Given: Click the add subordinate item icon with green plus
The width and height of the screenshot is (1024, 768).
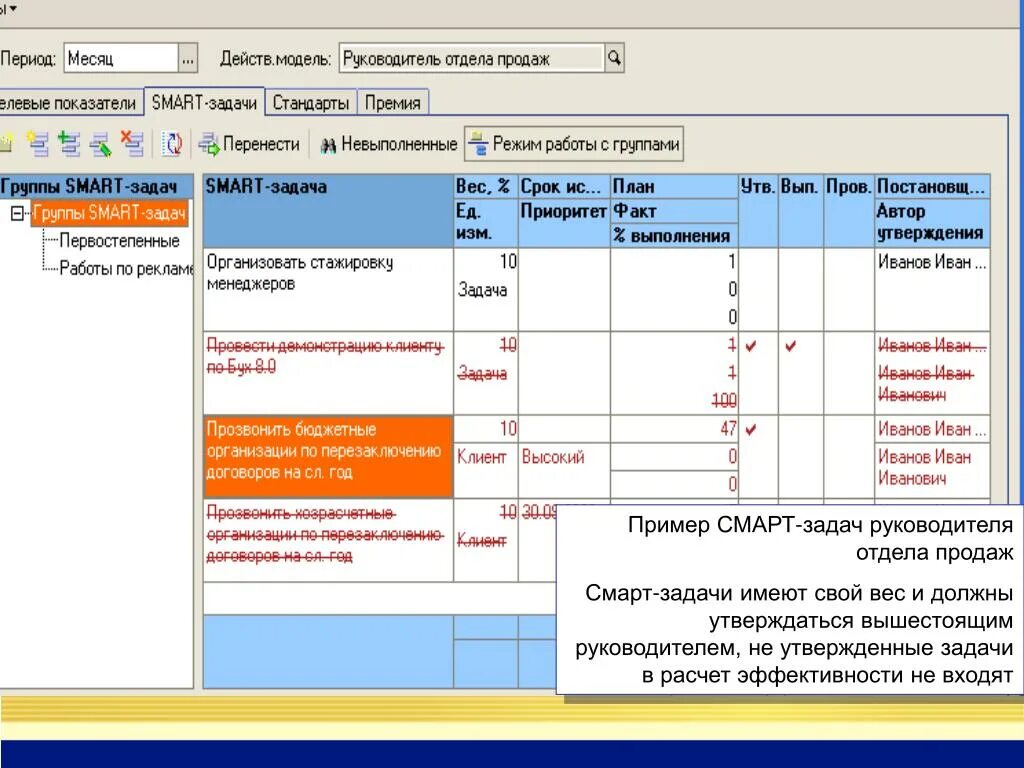Looking at the screenshot, I should point(69,143).
